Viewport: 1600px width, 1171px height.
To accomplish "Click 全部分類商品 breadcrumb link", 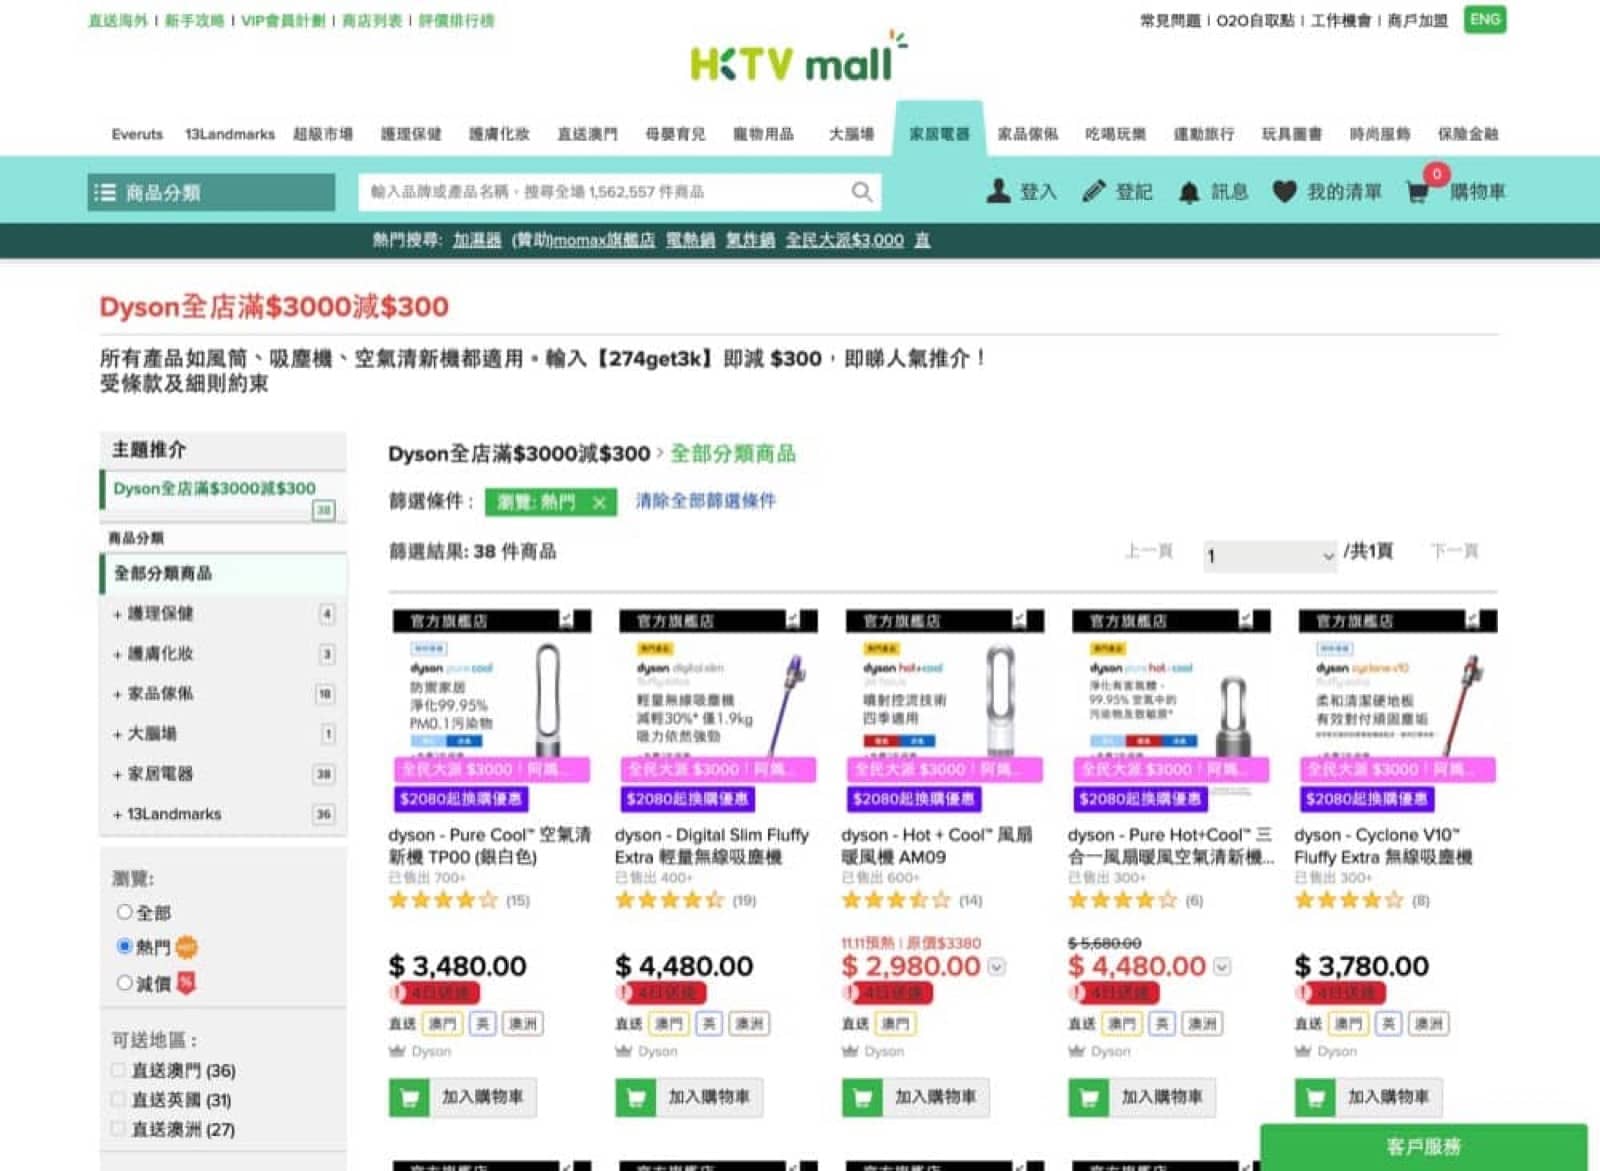I will pyautogui.click(x=733, y=454).
